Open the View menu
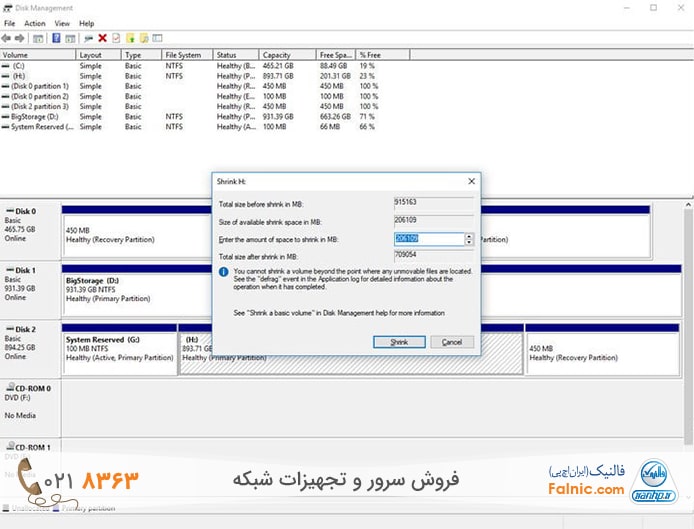Screen dimensions: 694x529 tap(63, 23)
